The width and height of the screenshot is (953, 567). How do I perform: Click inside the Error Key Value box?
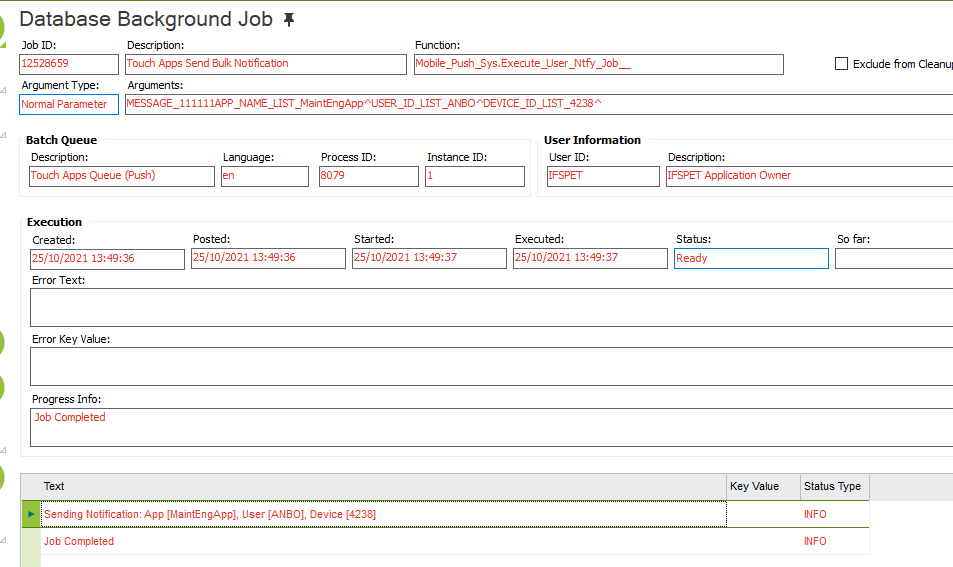pos(491,366)
